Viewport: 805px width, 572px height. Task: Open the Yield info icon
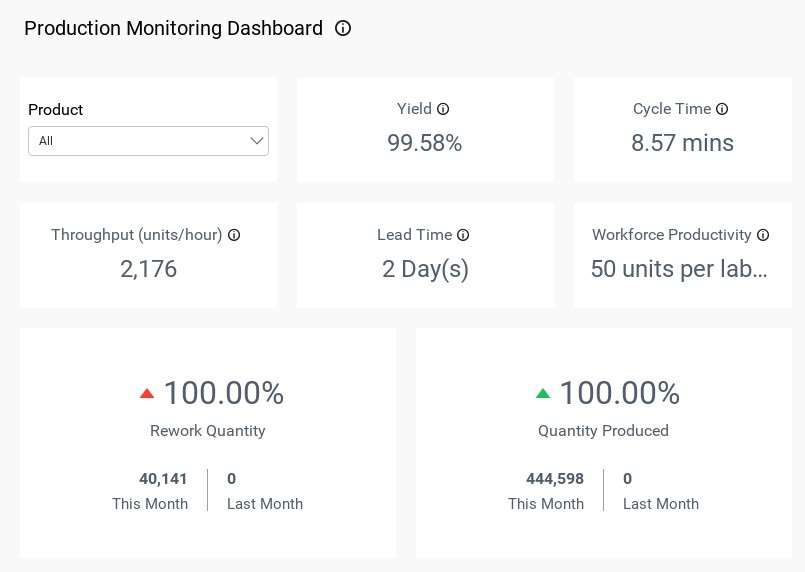pyautogui.click(x=443, y=109)
